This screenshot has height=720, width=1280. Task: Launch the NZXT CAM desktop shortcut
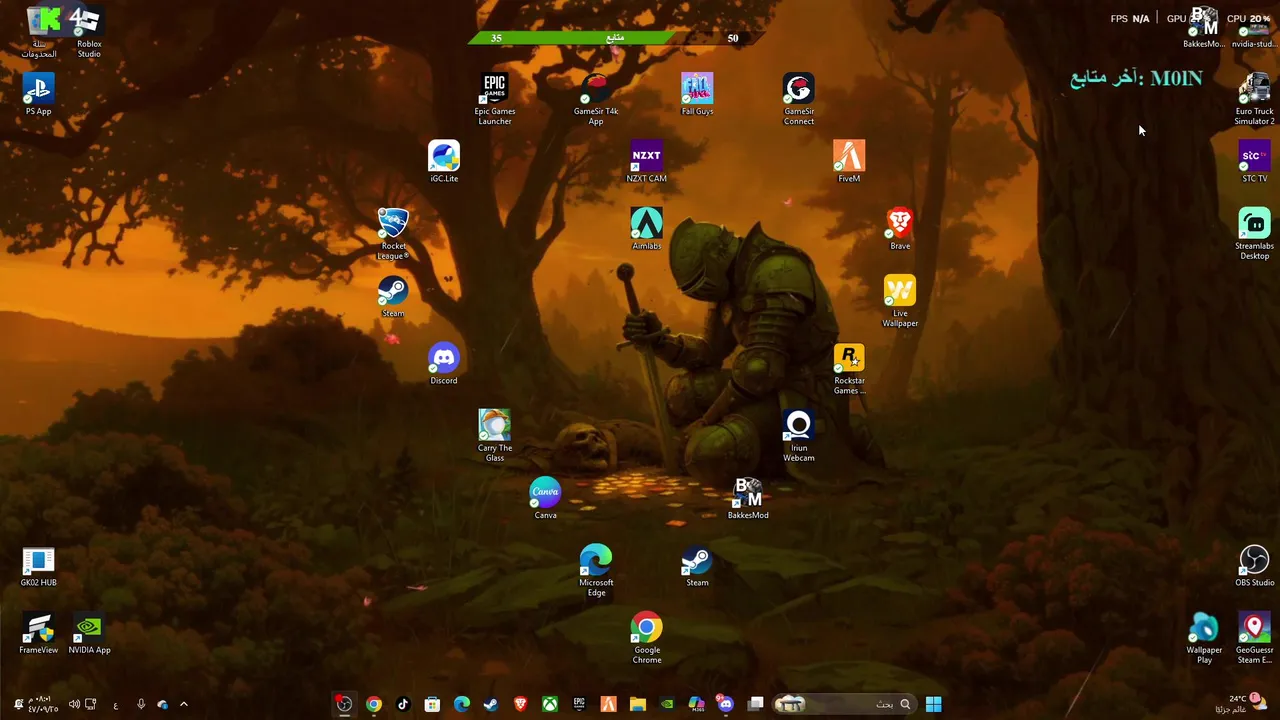point(646,162)
